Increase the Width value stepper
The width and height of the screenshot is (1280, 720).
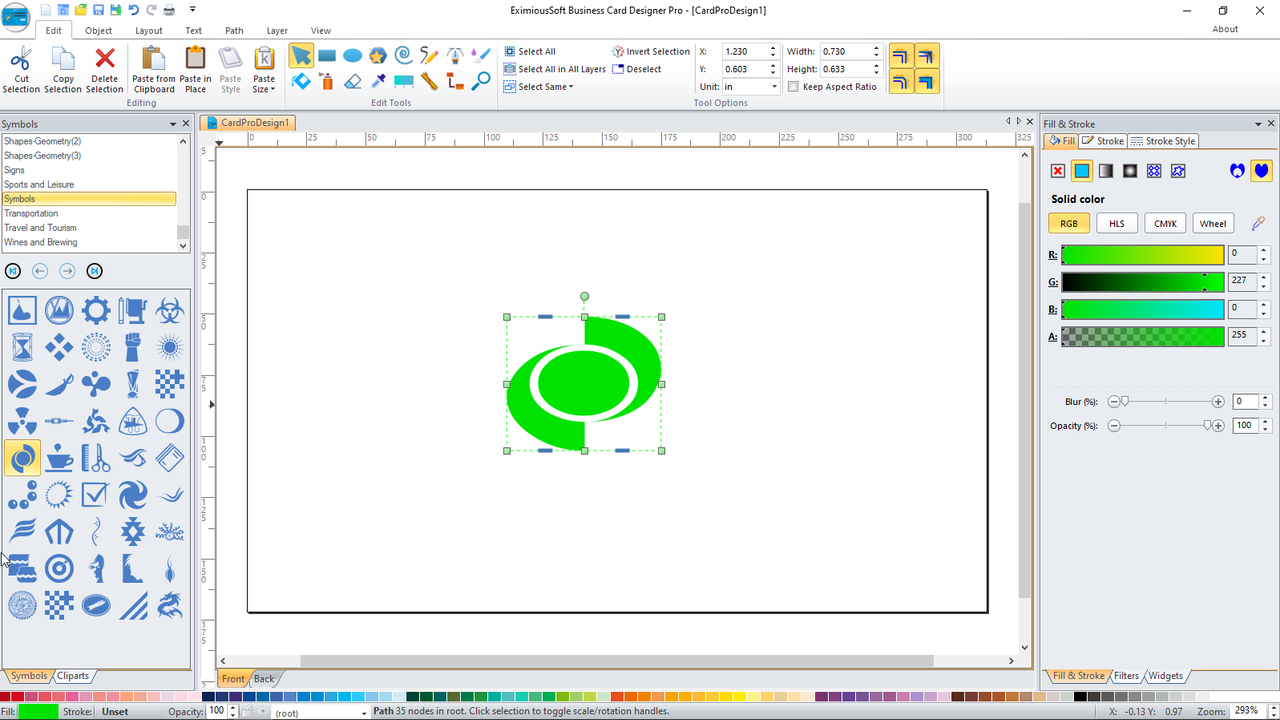click(x=876, y=48)
